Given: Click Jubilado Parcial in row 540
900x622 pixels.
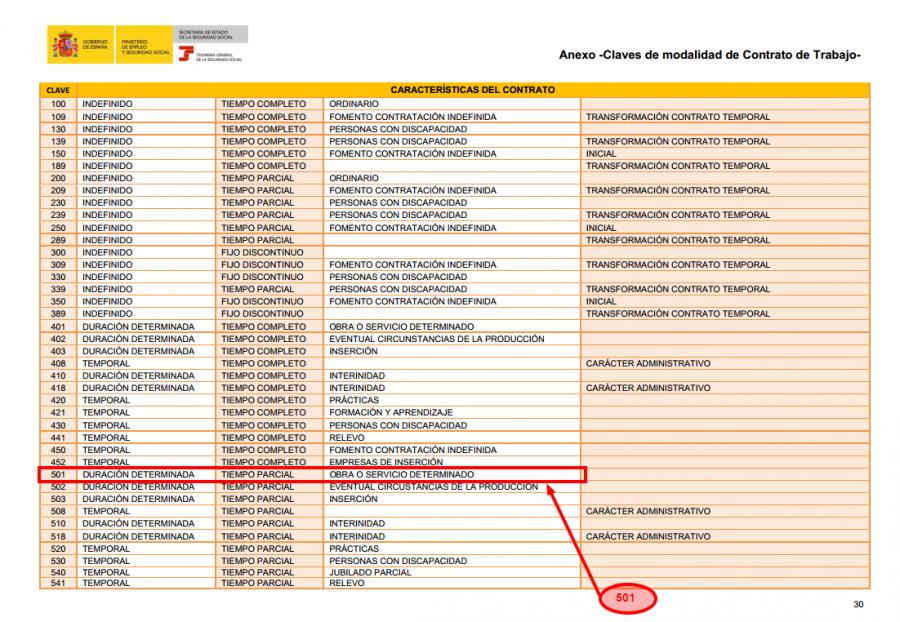Looking at the screenshot, I should tap(370, 571).
